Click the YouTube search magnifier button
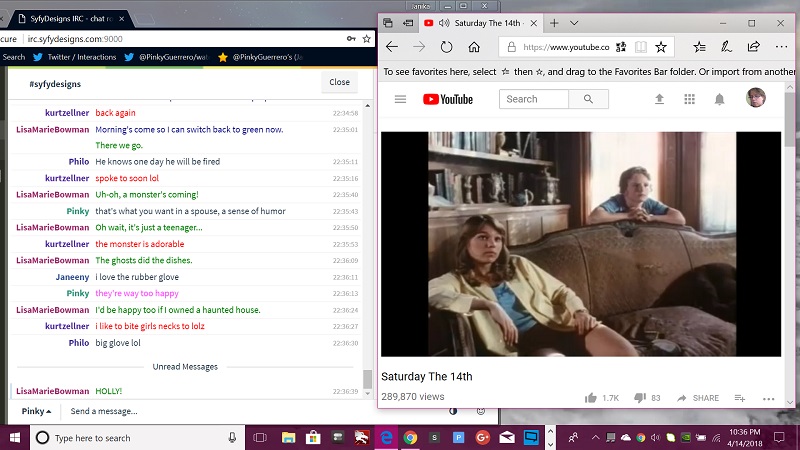 point(588,99)
